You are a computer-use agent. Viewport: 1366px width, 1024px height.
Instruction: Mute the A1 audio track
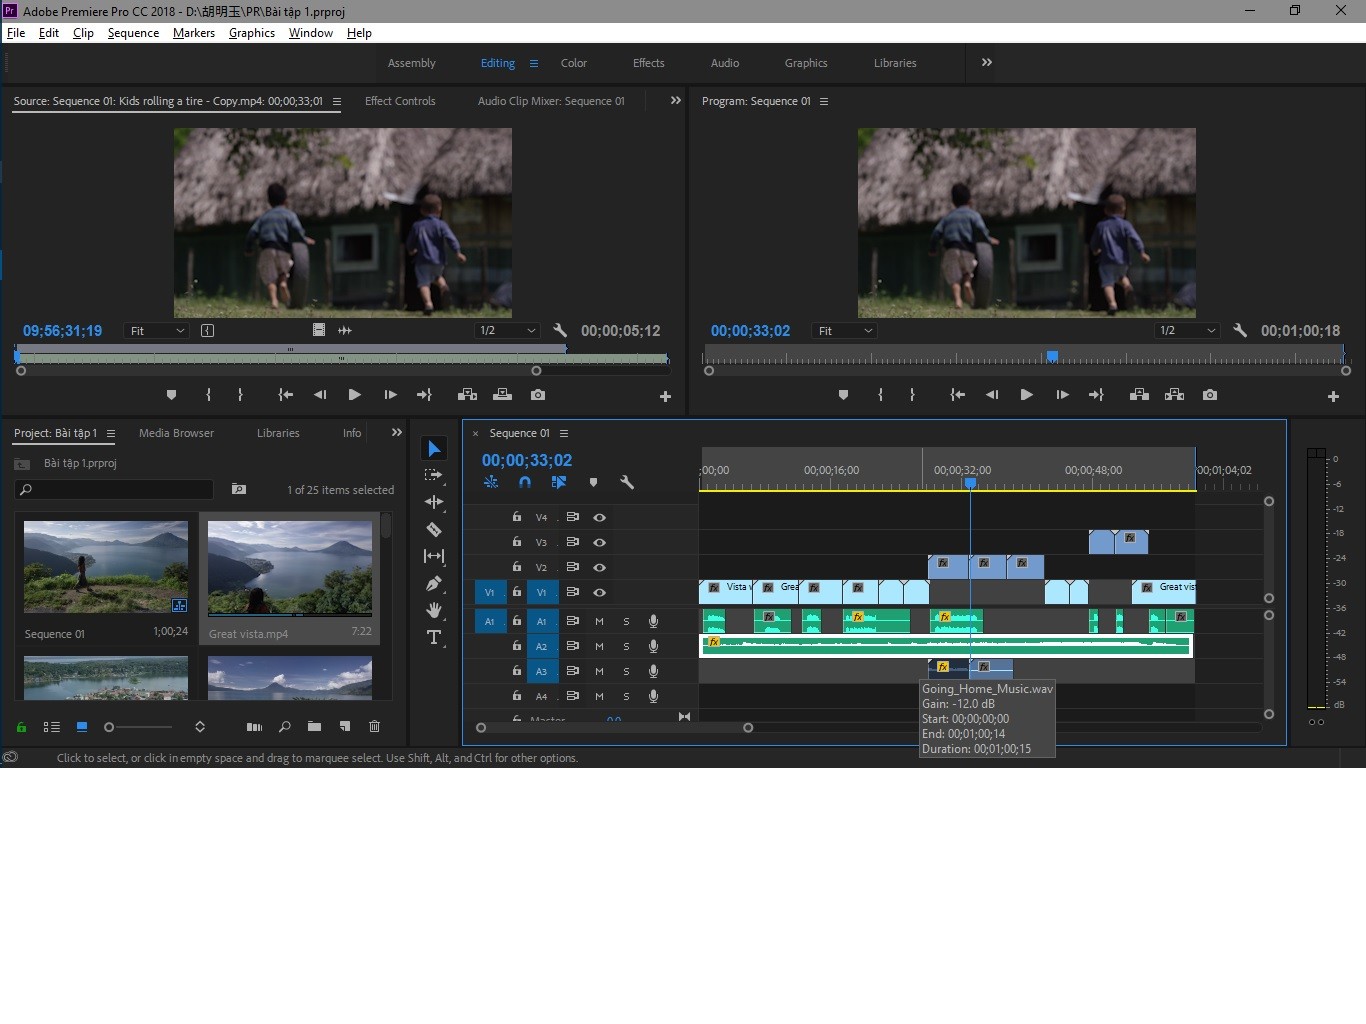point(599,621)
